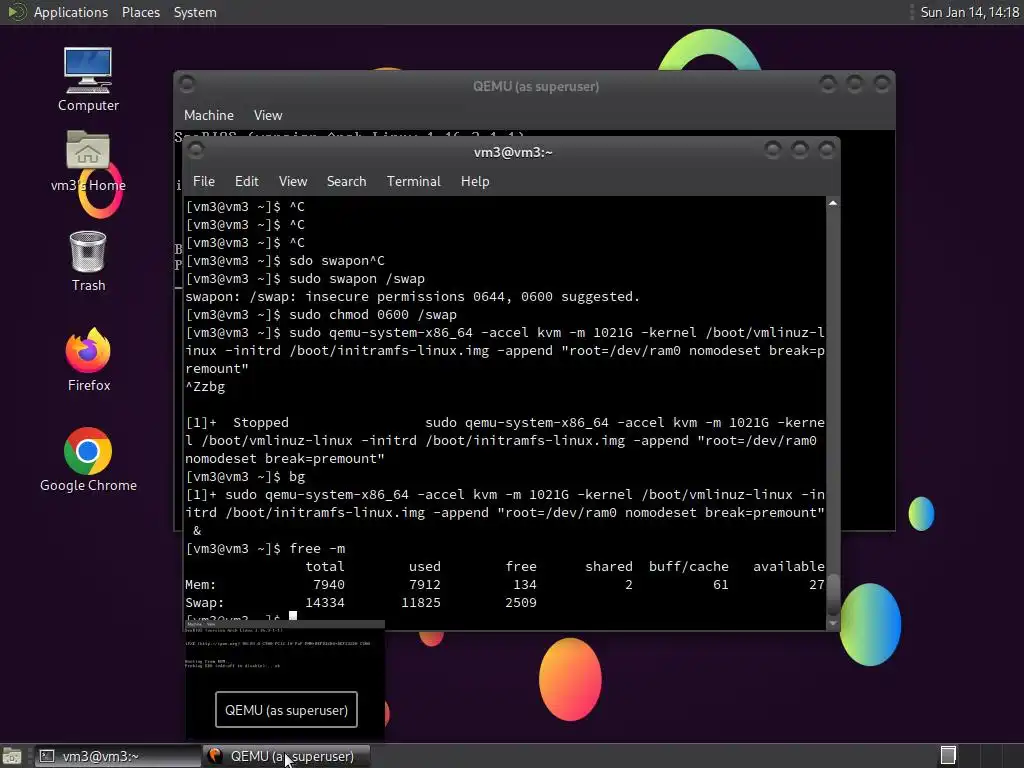This screenshot has width=1024, height=768.
Task: Click the workspace switcher icon in bottom panel
Action: coord(948,756)
